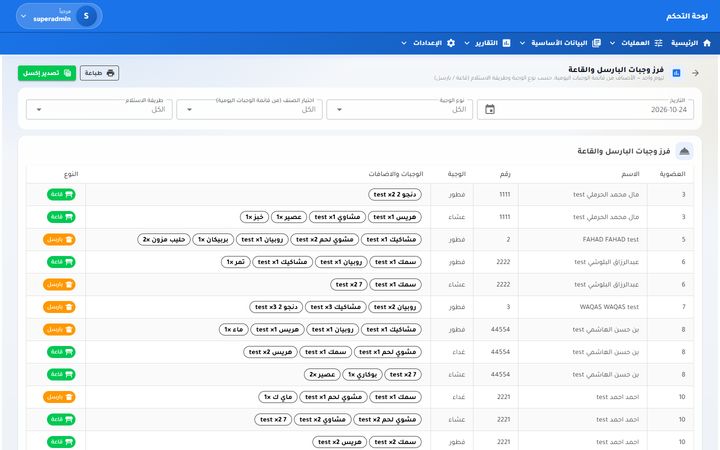Expand the chevron next to التقارير
The width and height of the screenshot is (720, 450).
pos(467,43)
